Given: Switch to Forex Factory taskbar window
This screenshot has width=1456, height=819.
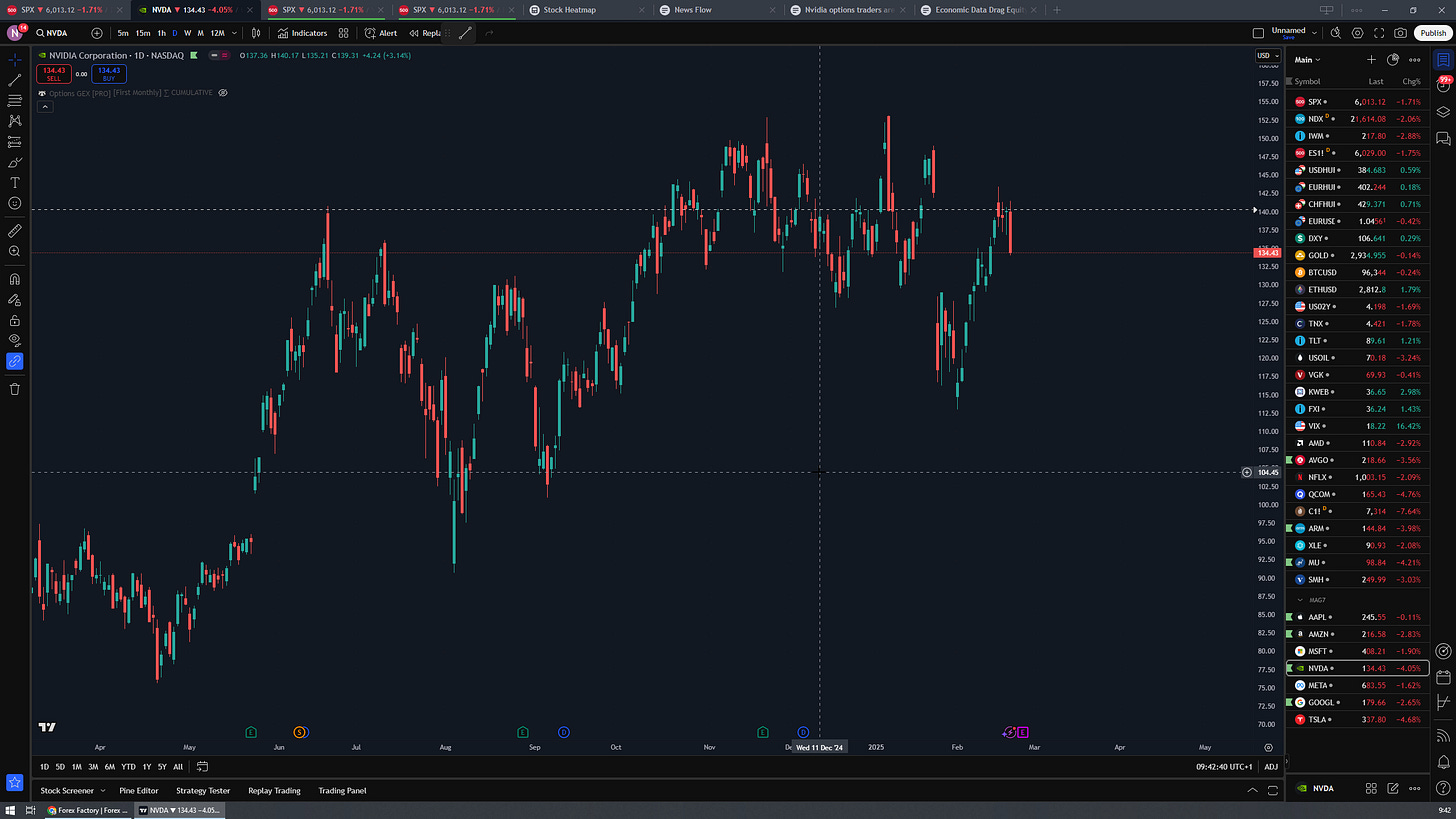Looking at the screenshot, I should coord(88,811).
